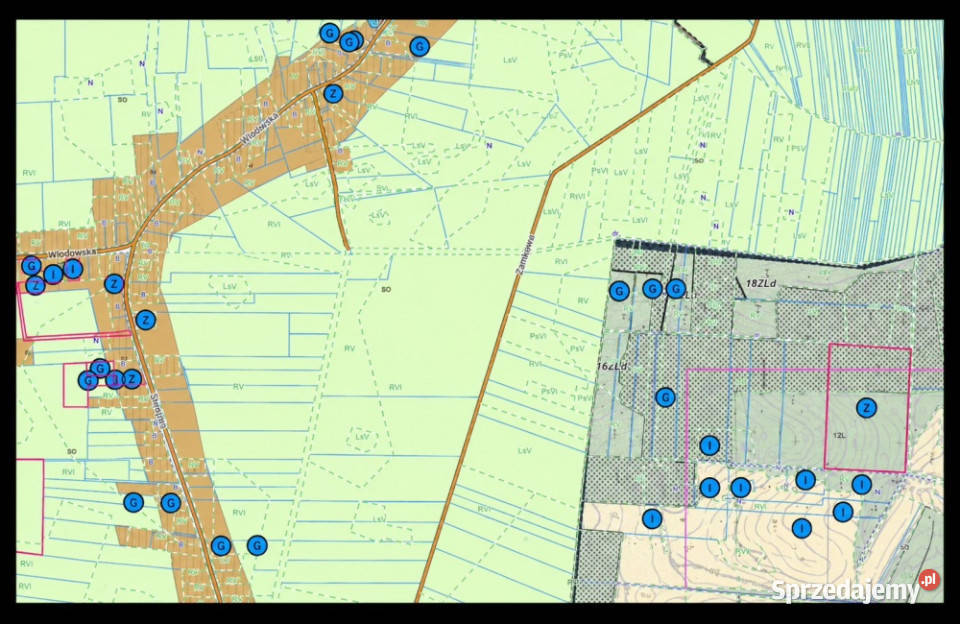
Task: Click the 18ZLd forest zone label
Action: (x=761, y=284)
